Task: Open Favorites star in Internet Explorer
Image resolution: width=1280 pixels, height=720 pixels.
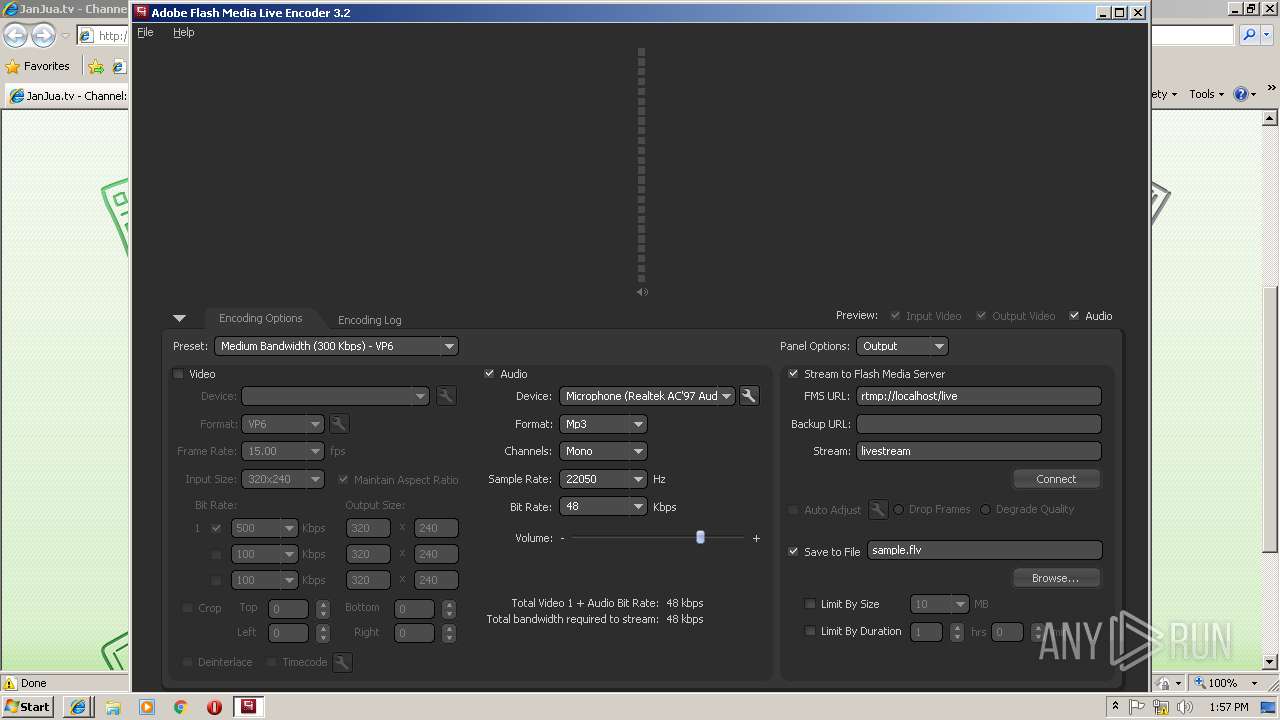Action: 13,66
